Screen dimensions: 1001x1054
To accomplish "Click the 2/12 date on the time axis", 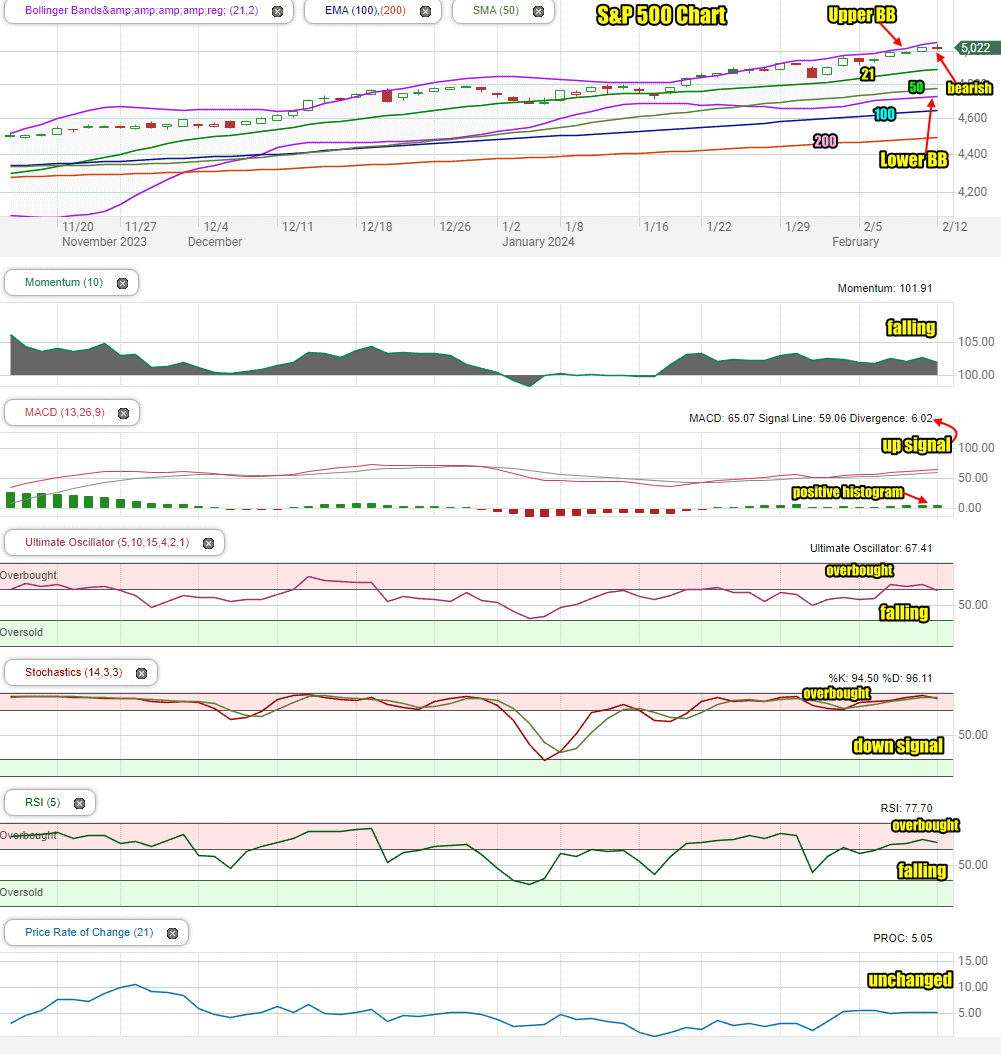I will [955, 227].
